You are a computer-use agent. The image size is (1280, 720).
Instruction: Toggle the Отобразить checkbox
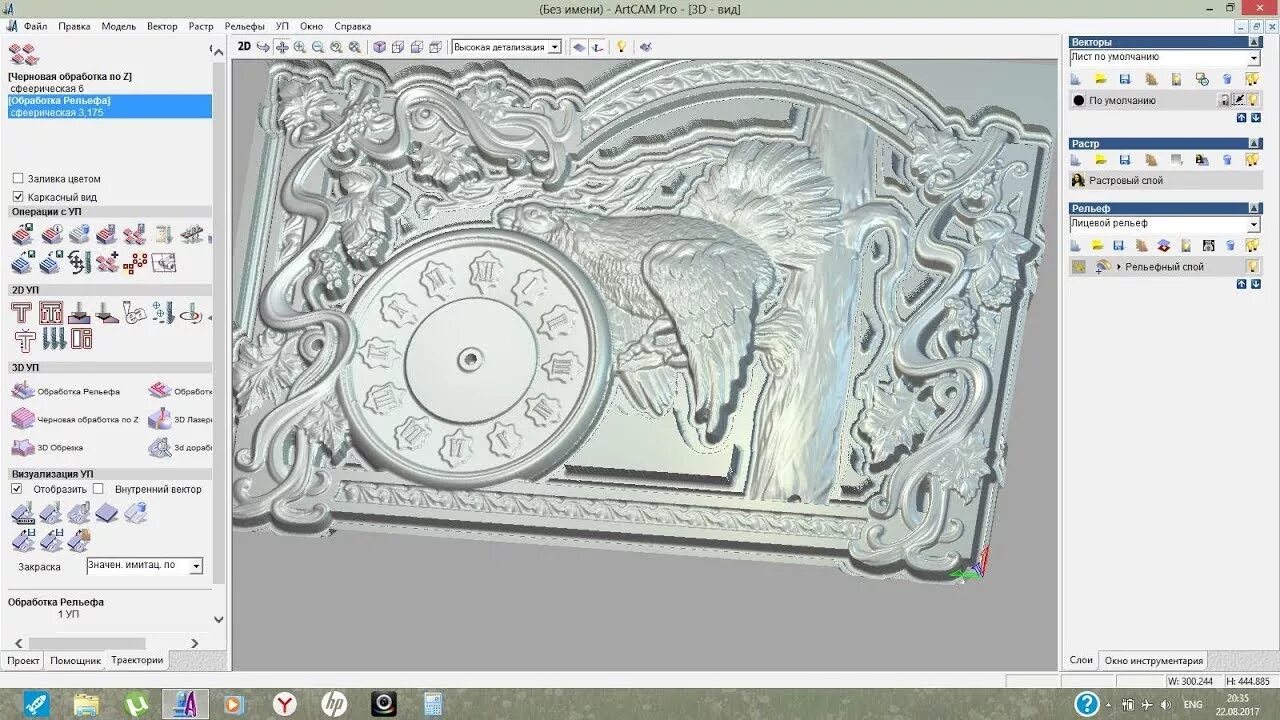[16, 489]
